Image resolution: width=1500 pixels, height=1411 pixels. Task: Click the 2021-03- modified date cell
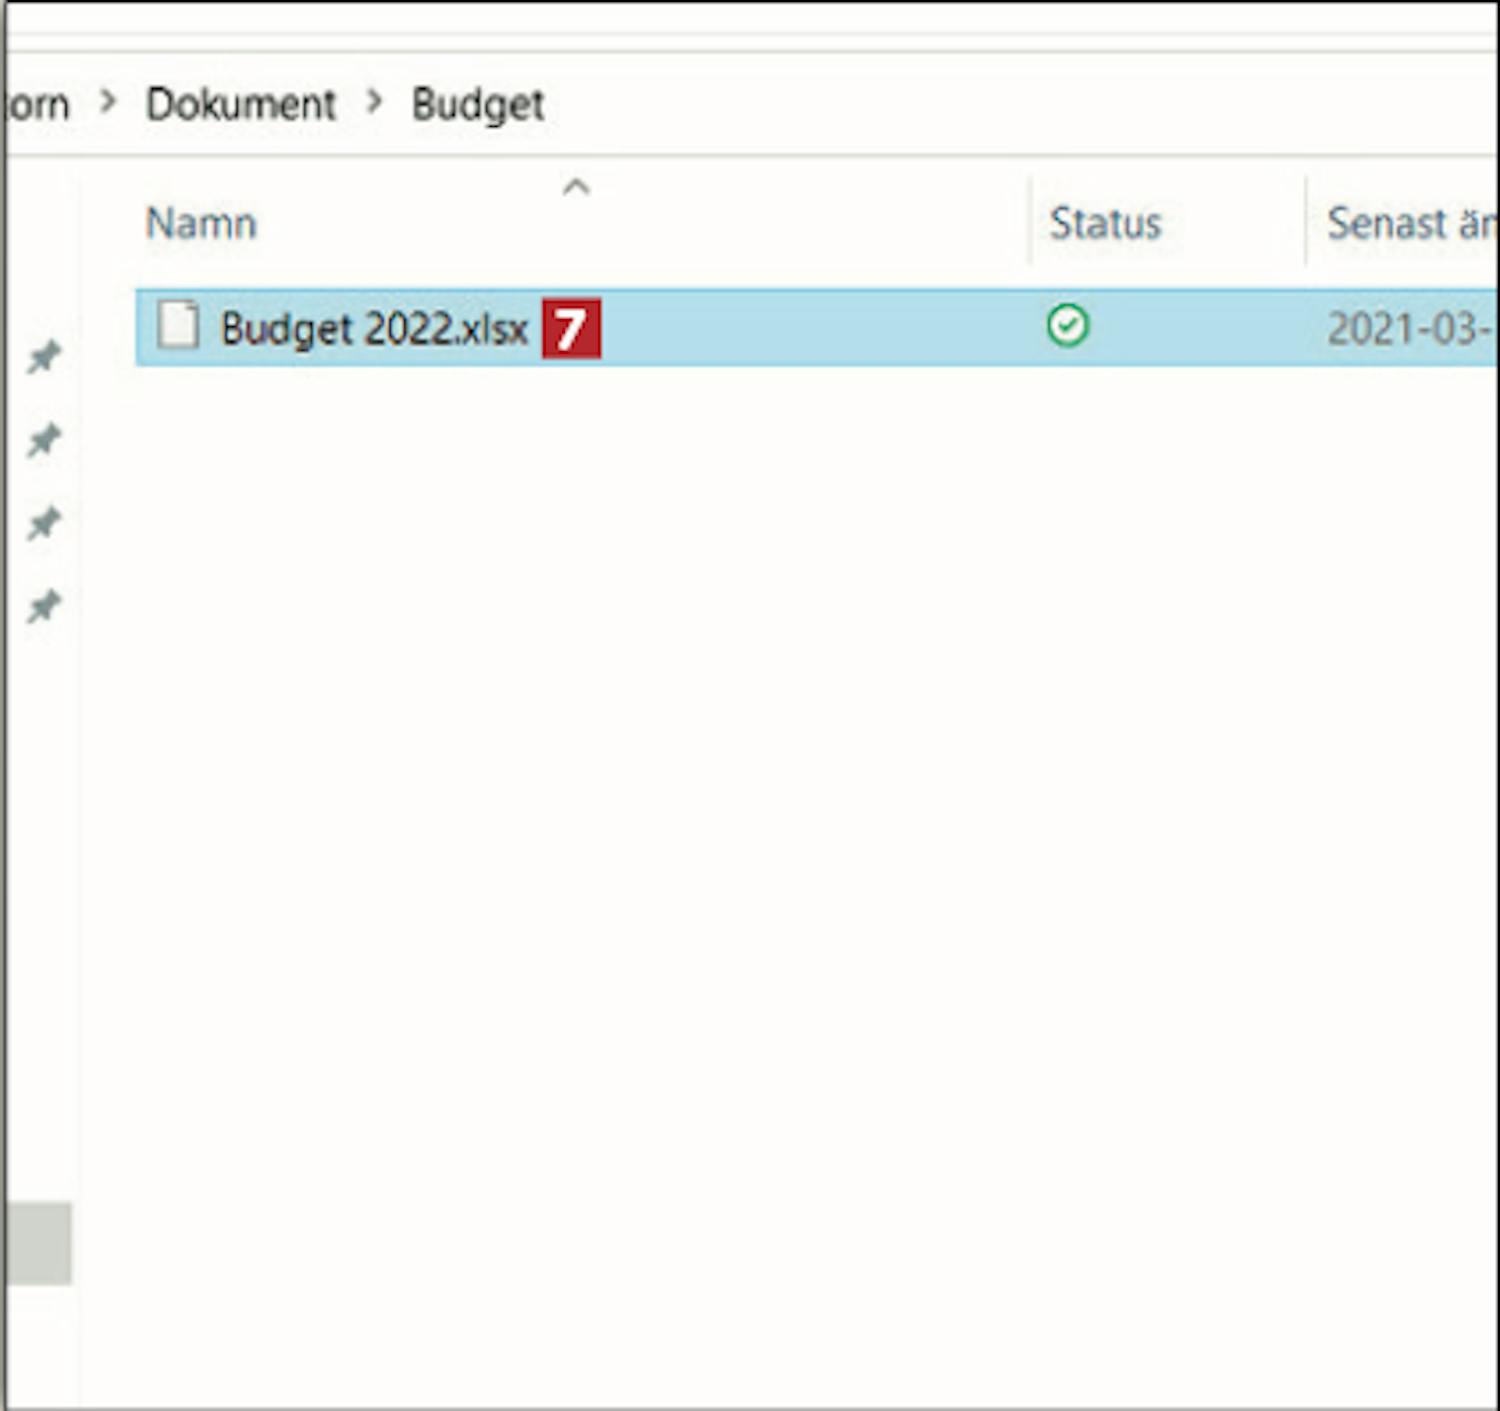(x=1411, y=328)
